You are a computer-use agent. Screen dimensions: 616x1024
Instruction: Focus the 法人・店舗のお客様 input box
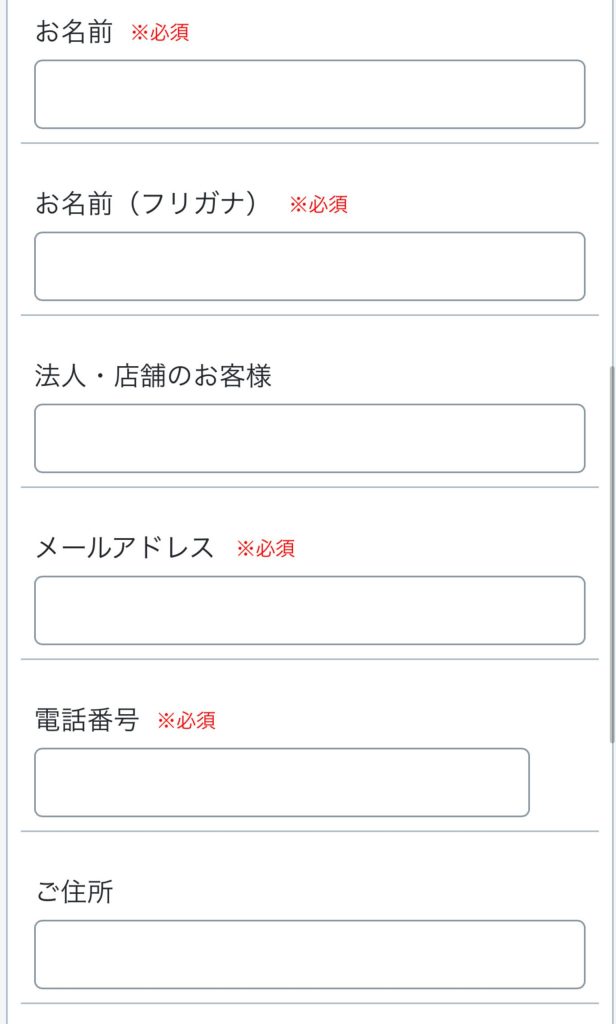pos(309,439)
